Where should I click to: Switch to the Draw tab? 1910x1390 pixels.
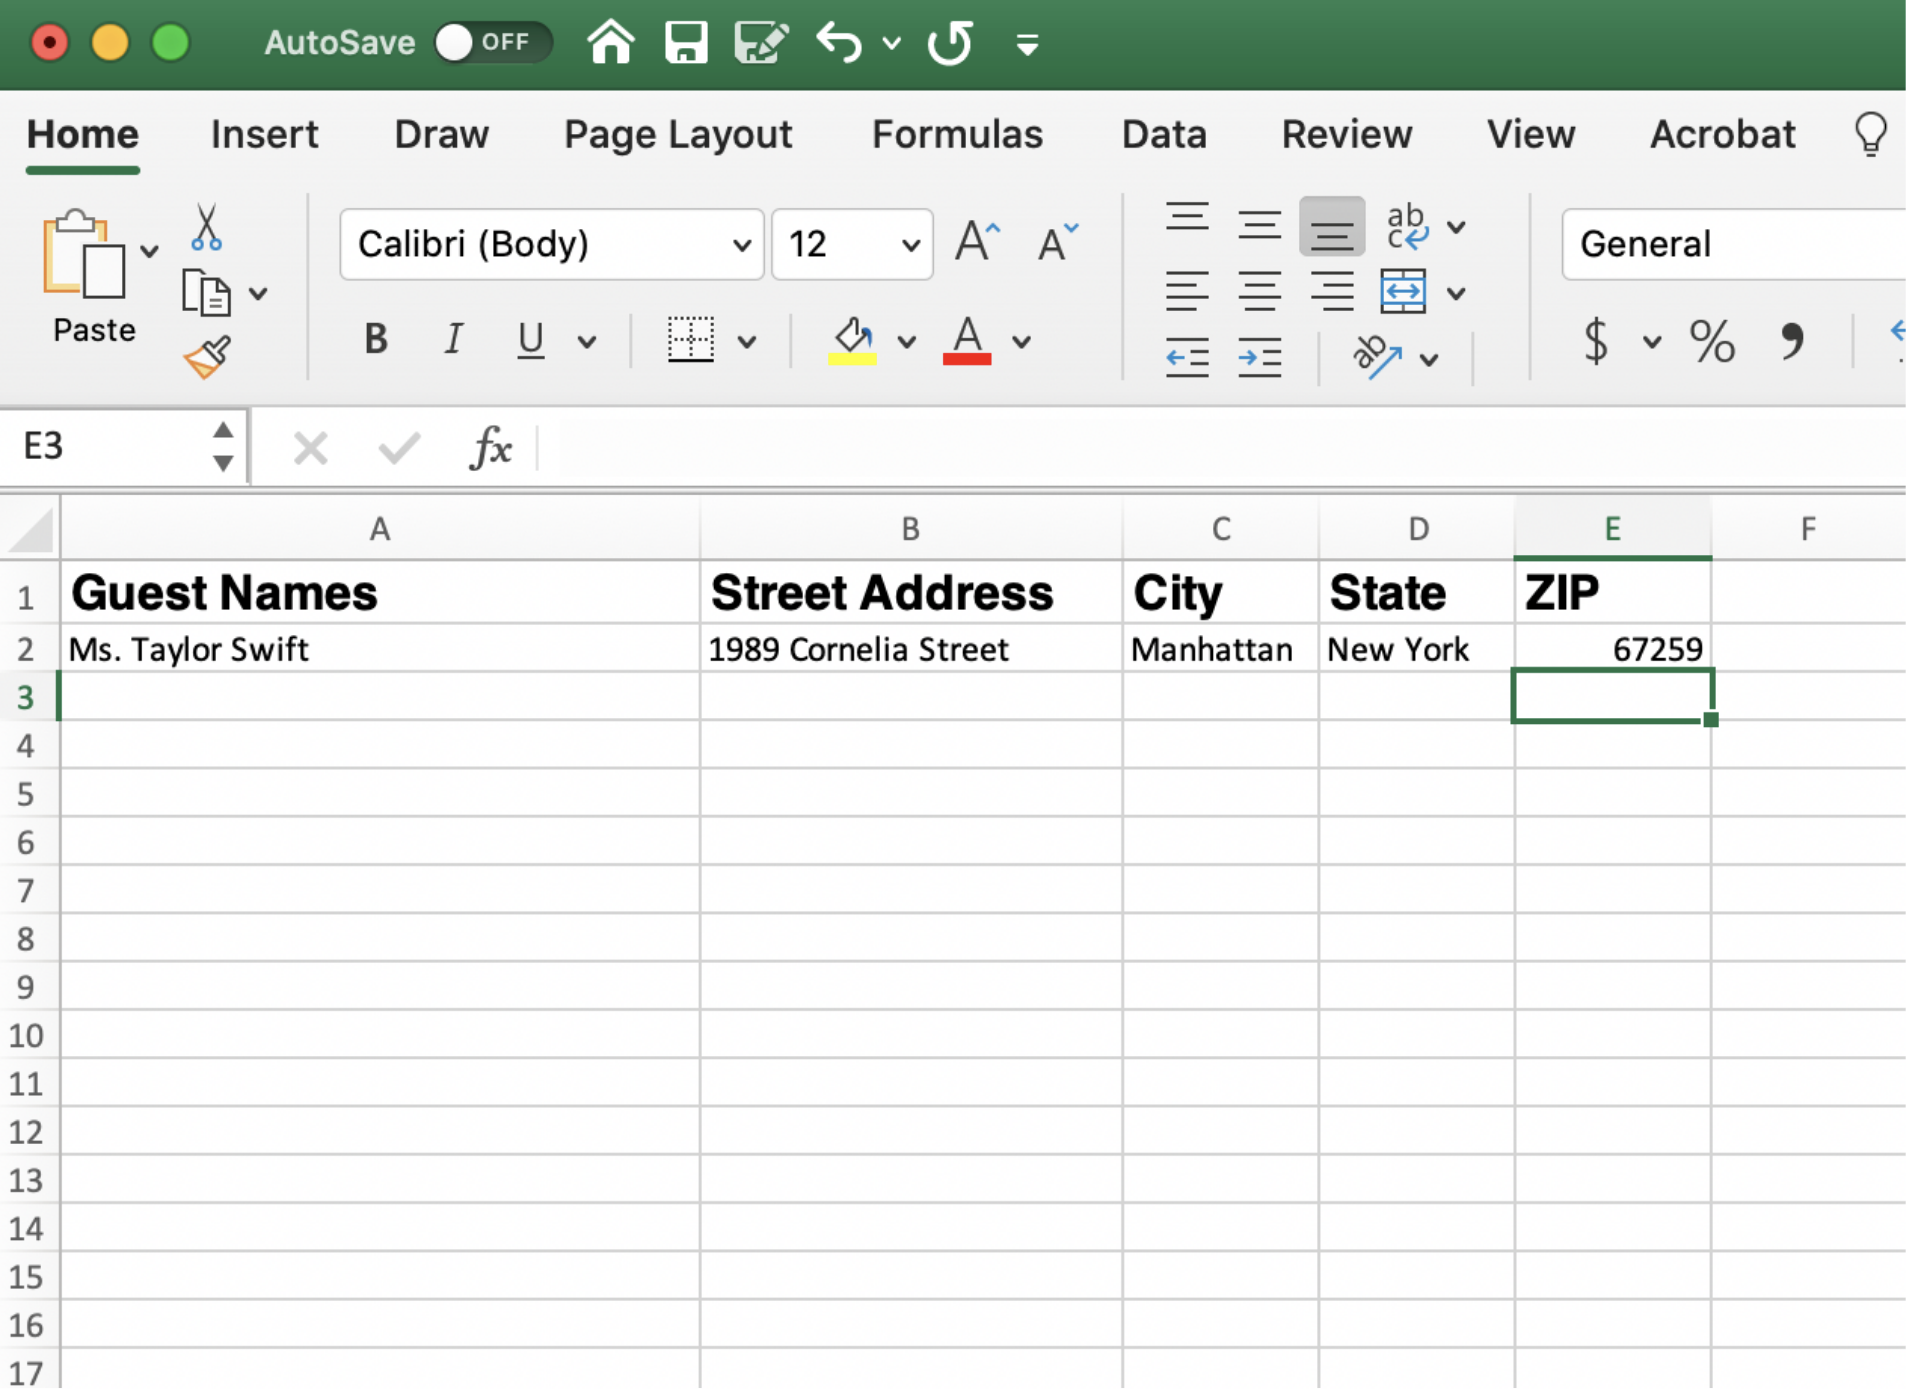pyautogui.click(x=442, y=134)
